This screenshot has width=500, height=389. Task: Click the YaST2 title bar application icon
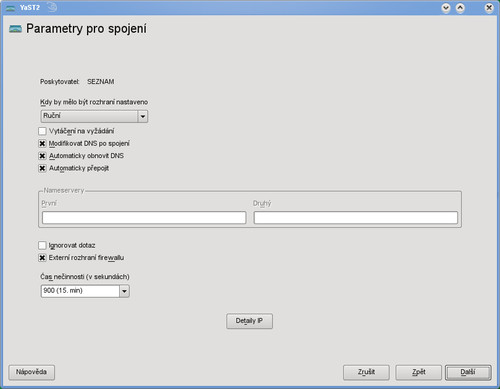point(11,8)
